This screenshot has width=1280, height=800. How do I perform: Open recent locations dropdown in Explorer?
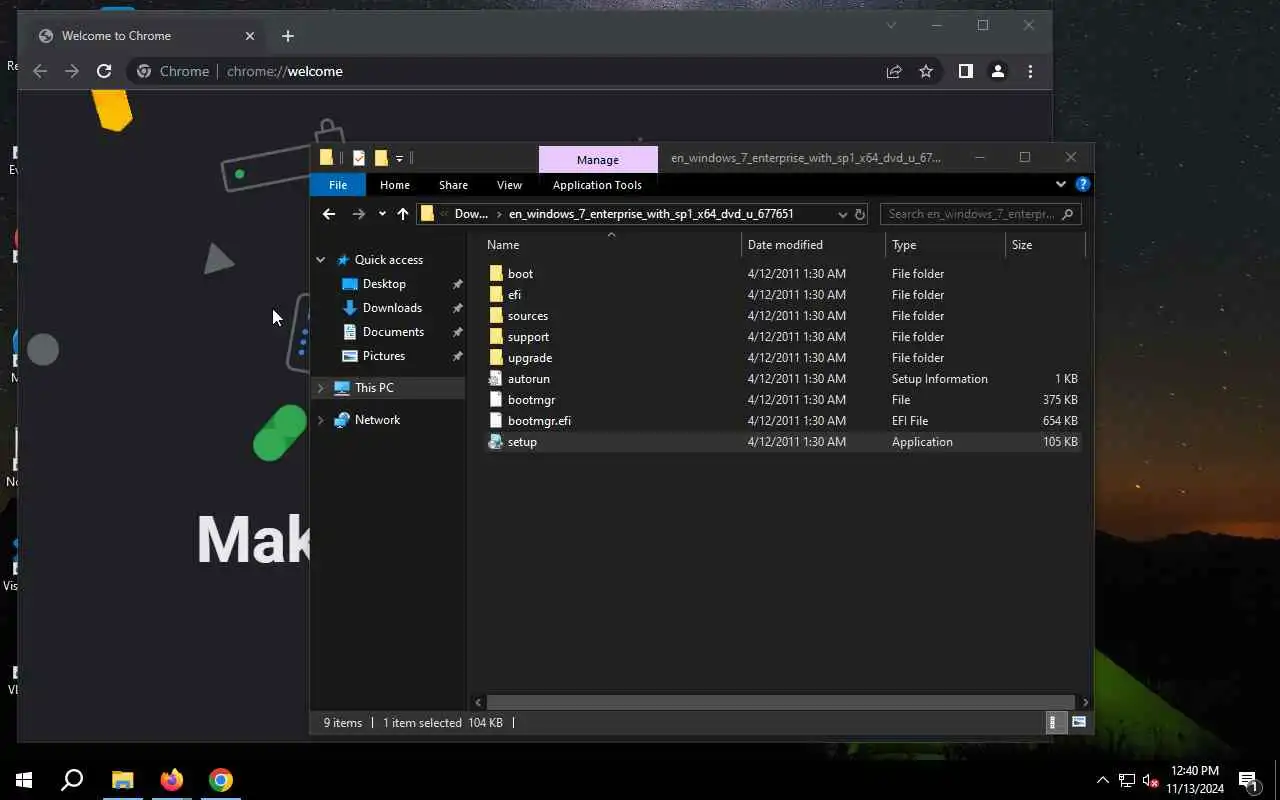tap(382, 214)
